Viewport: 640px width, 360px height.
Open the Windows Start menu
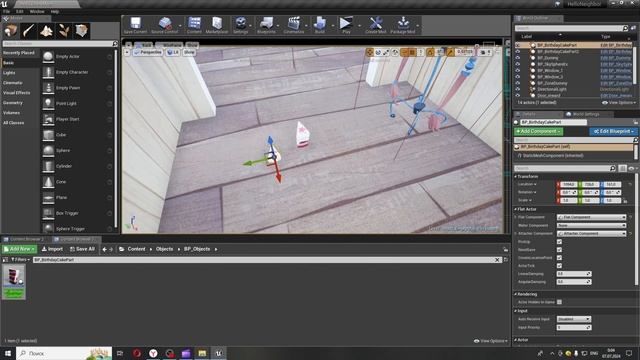click(8, 353)
